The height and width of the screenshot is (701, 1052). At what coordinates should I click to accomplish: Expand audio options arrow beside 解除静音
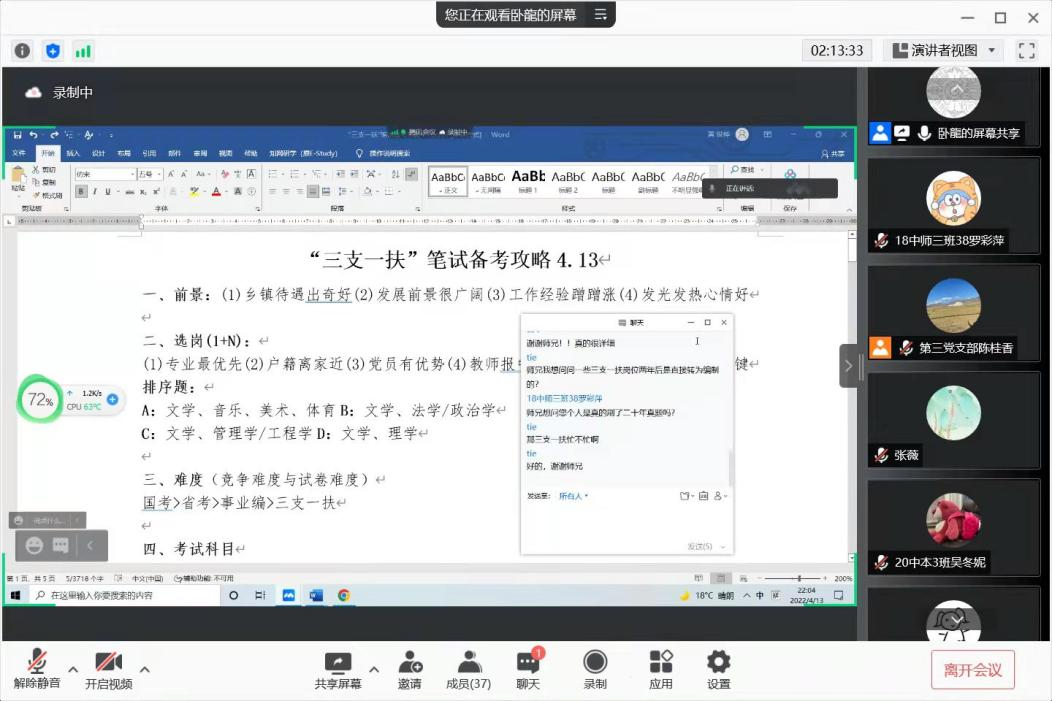point(73,670)
